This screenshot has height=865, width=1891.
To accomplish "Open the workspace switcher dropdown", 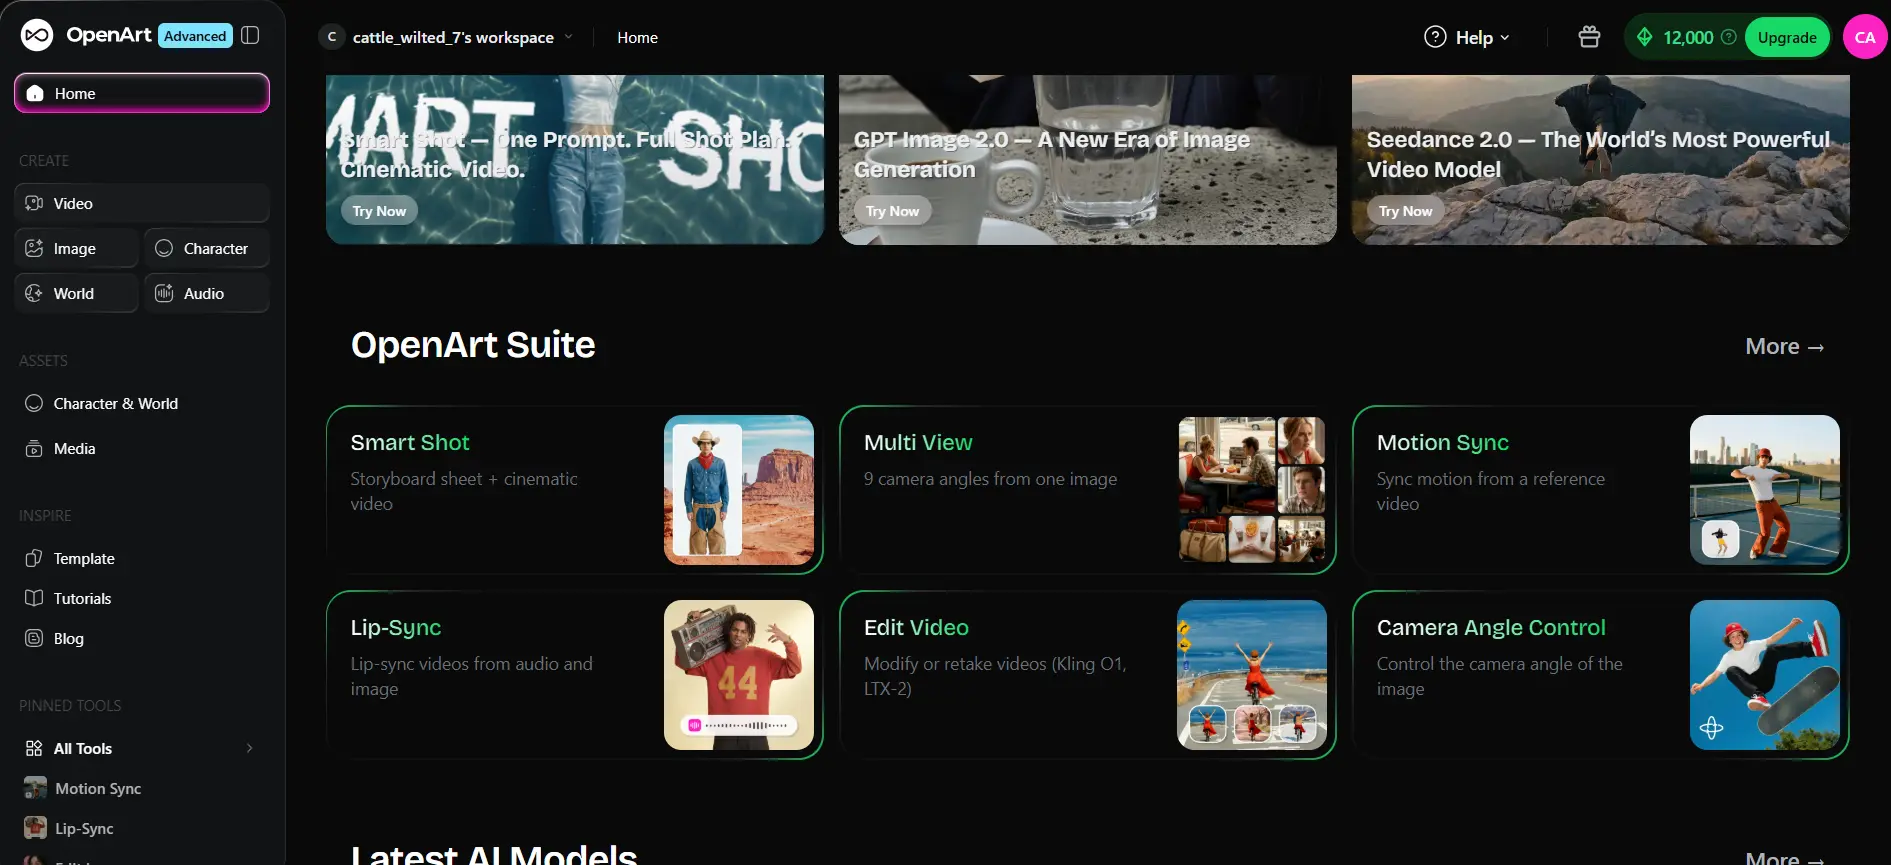I will (x=446, y=37).
